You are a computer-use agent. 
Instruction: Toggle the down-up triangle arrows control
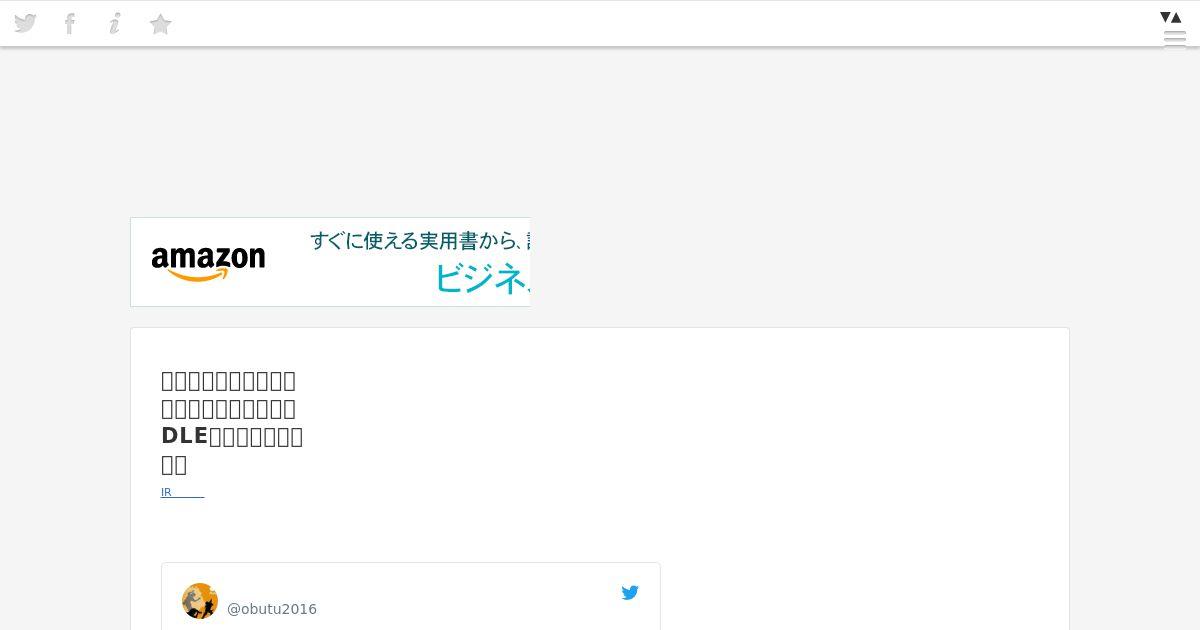tap(1171, 17)
